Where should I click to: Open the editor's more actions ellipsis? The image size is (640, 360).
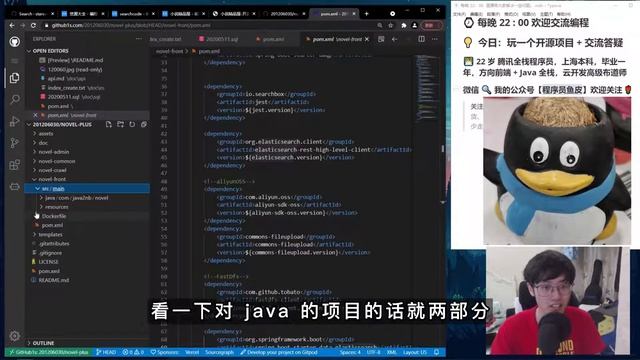(x=435, y=39)
